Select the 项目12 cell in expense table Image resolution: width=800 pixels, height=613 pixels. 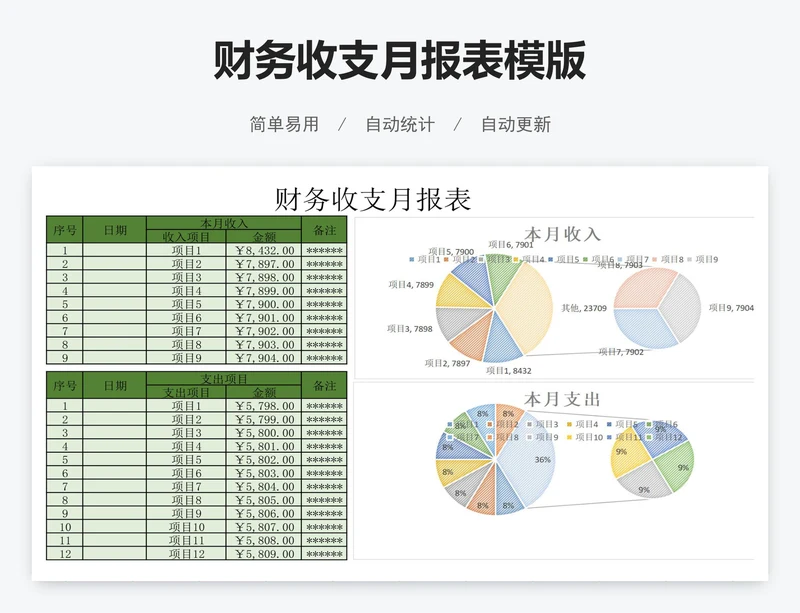(186, 554)
